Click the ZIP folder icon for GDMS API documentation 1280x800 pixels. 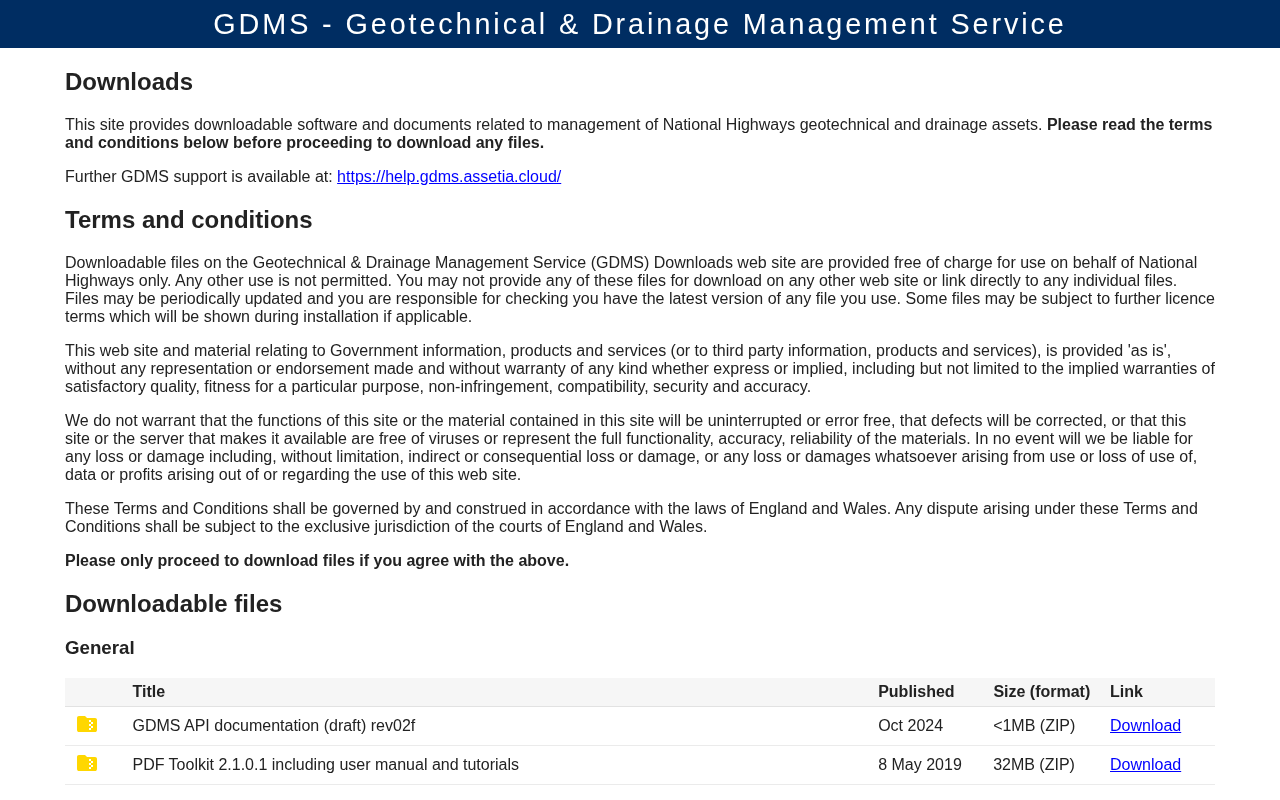click(x=87, y=725)
